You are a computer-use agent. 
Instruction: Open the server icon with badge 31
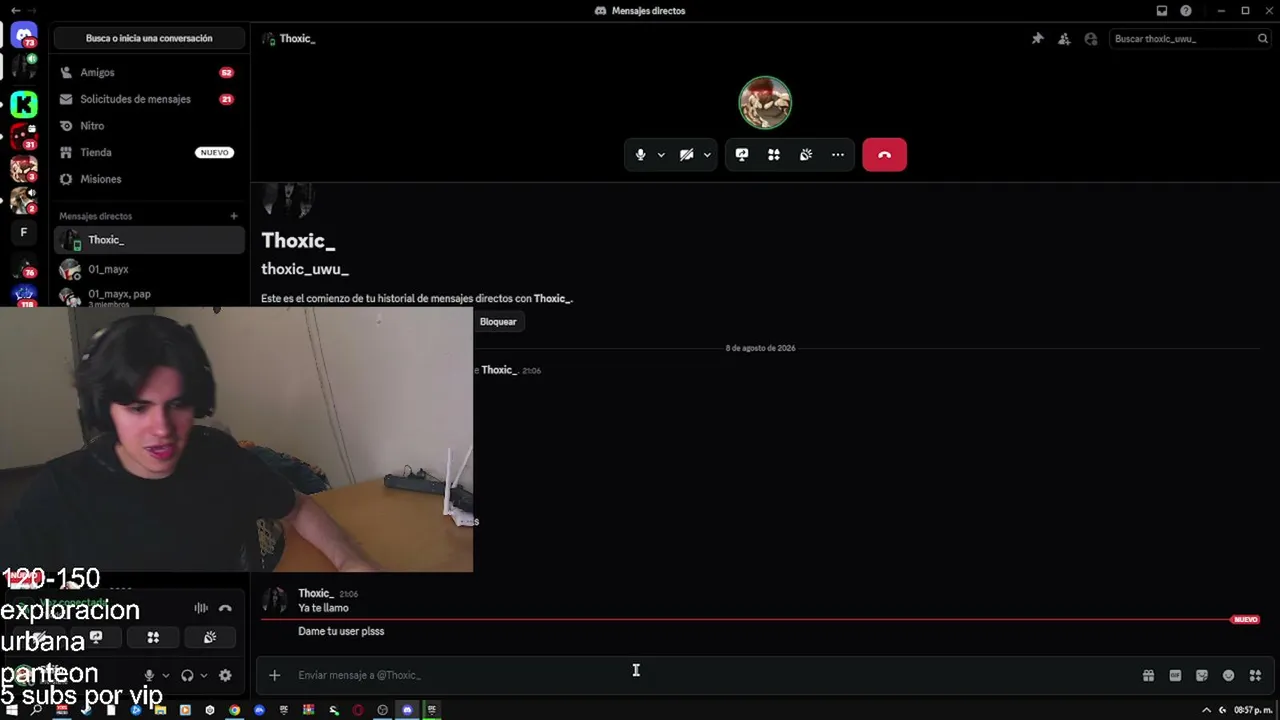pos(24,136)
